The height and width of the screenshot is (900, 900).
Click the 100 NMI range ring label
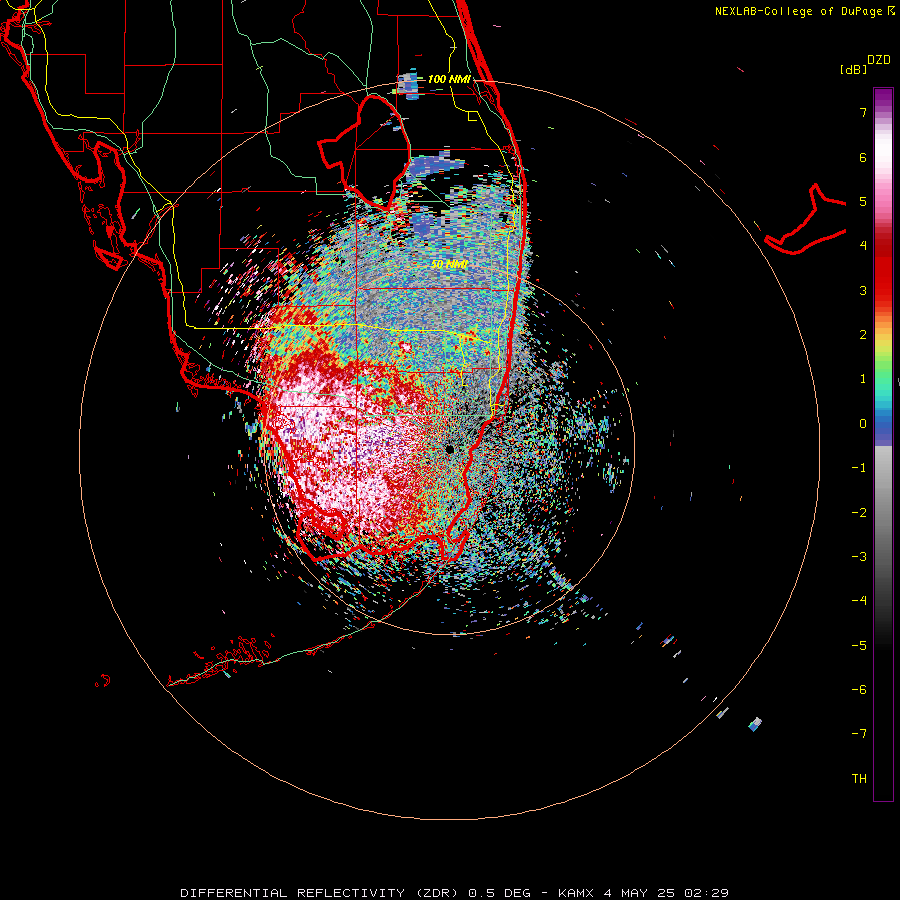(x=449, y=79)
